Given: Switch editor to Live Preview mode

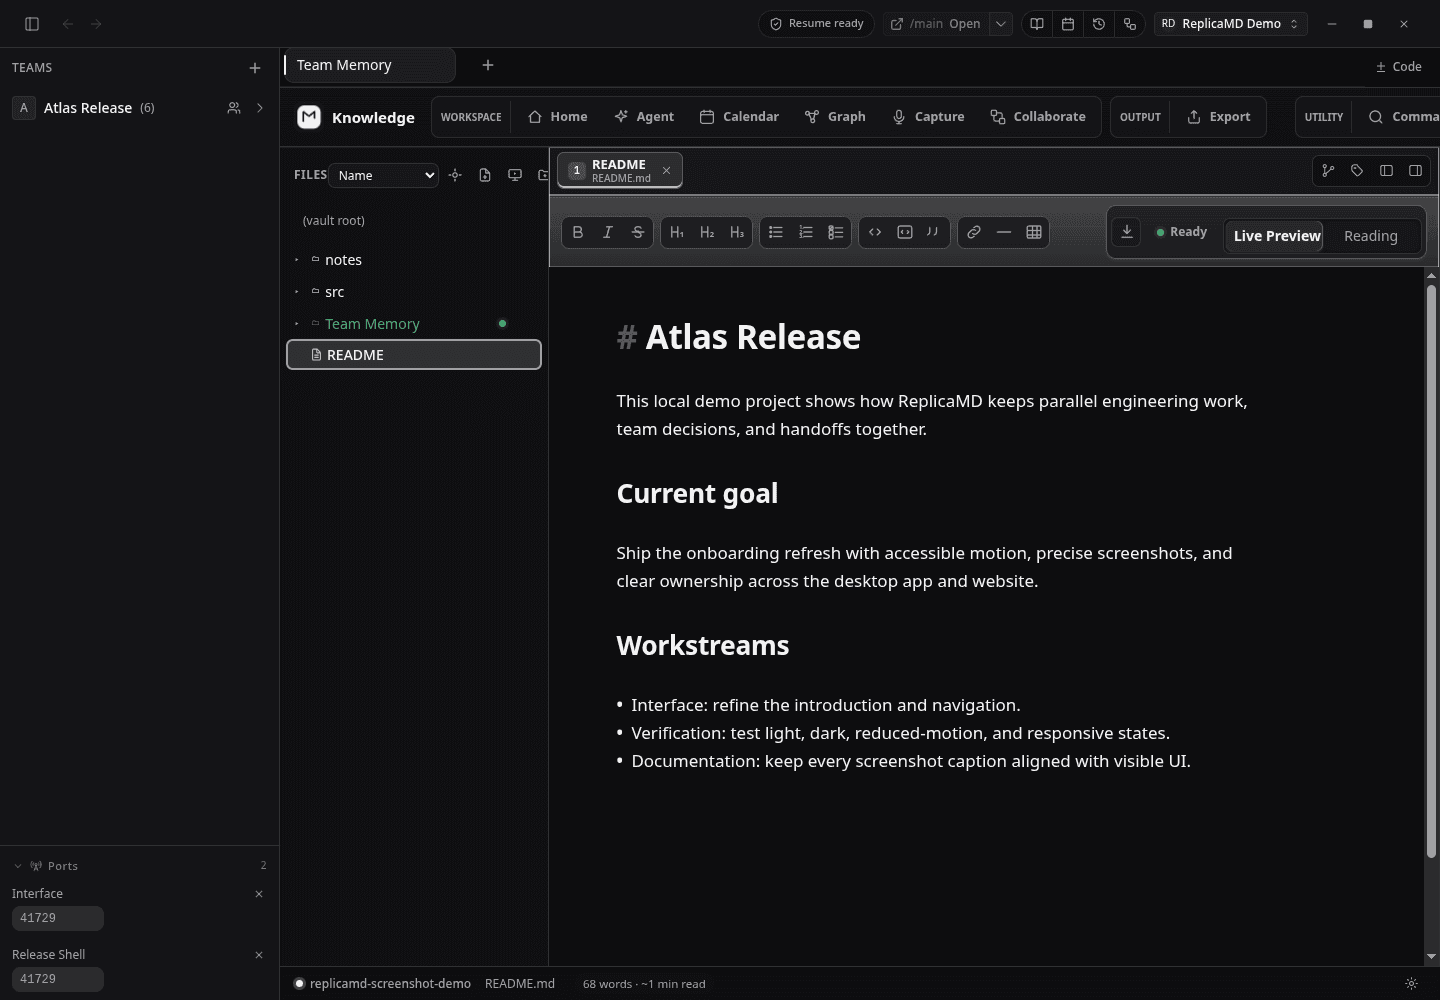Looking at the screenshot, I should pos(1276,236).
